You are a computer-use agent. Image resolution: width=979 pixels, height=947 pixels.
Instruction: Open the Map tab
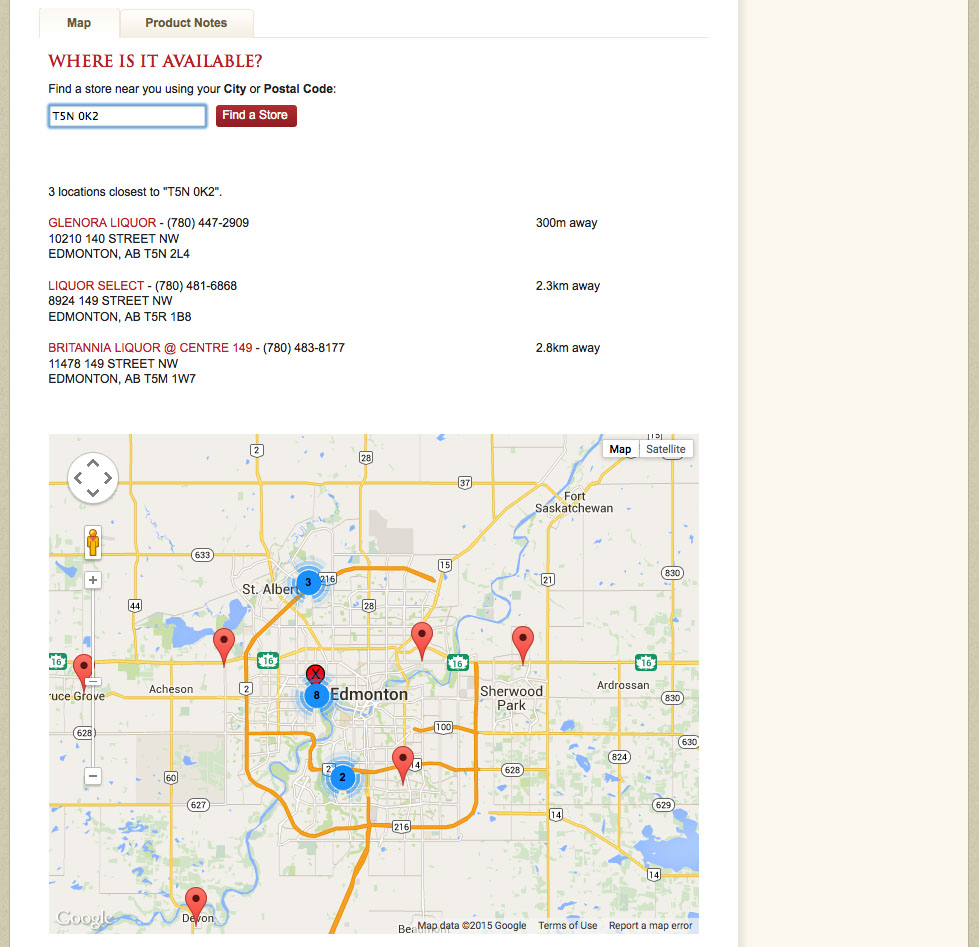79,23
